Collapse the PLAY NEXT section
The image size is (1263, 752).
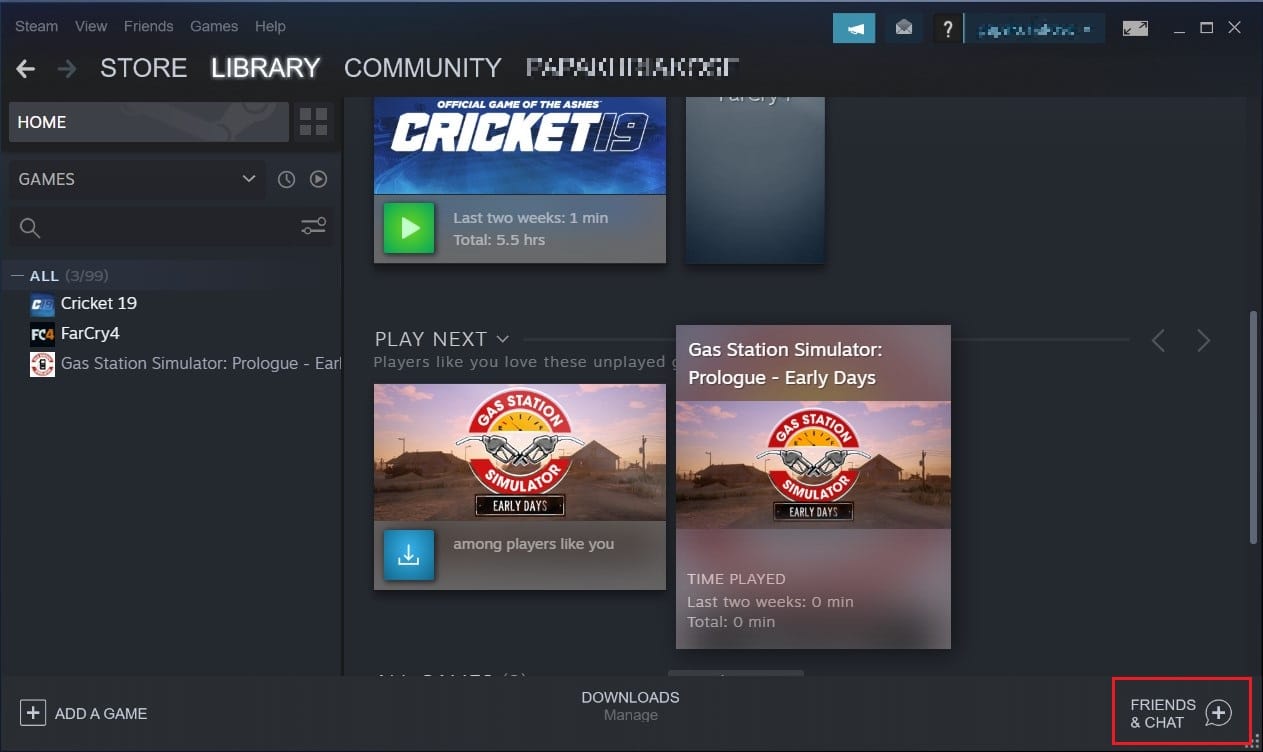coord(501,339)
